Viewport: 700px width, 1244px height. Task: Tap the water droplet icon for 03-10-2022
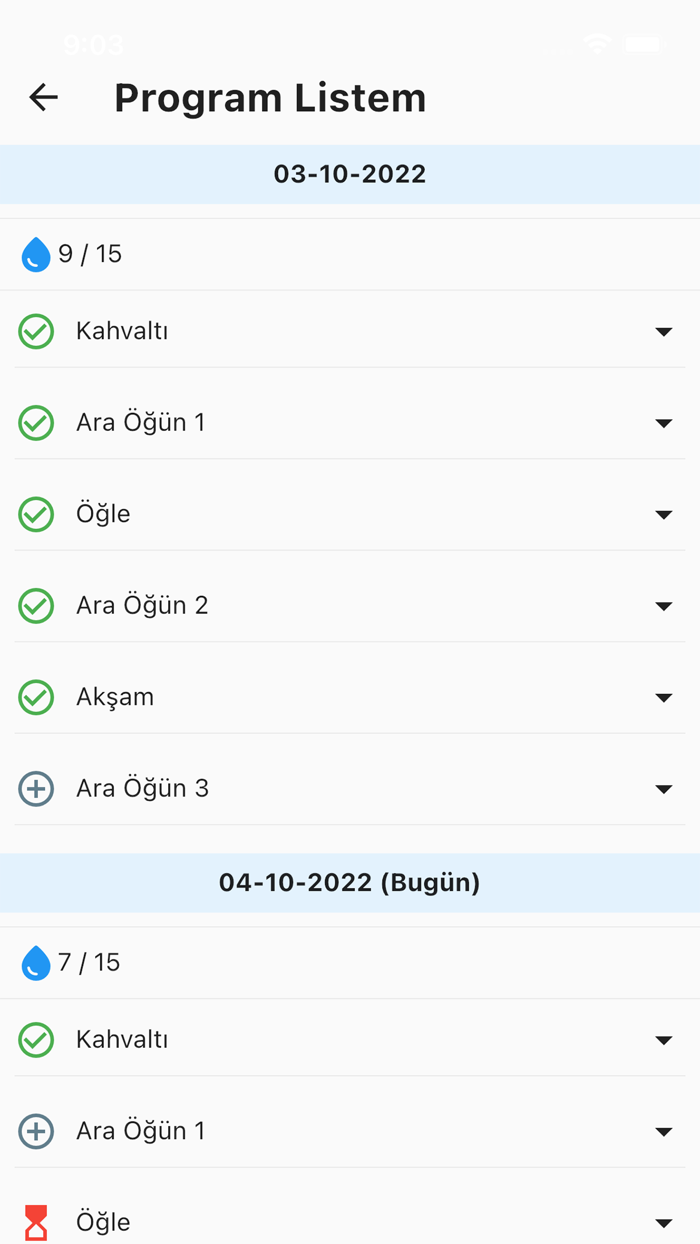pos(35,254)
